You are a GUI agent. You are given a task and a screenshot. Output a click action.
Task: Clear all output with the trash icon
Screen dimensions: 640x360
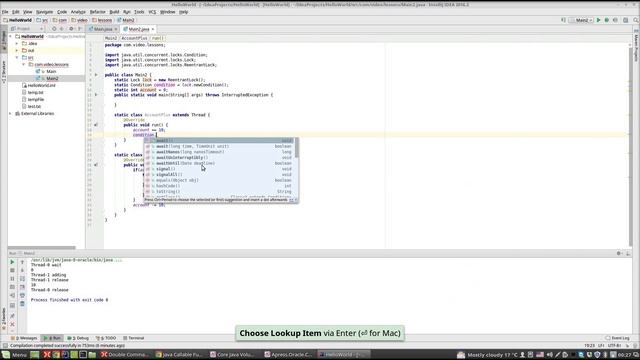click(22, 304)
